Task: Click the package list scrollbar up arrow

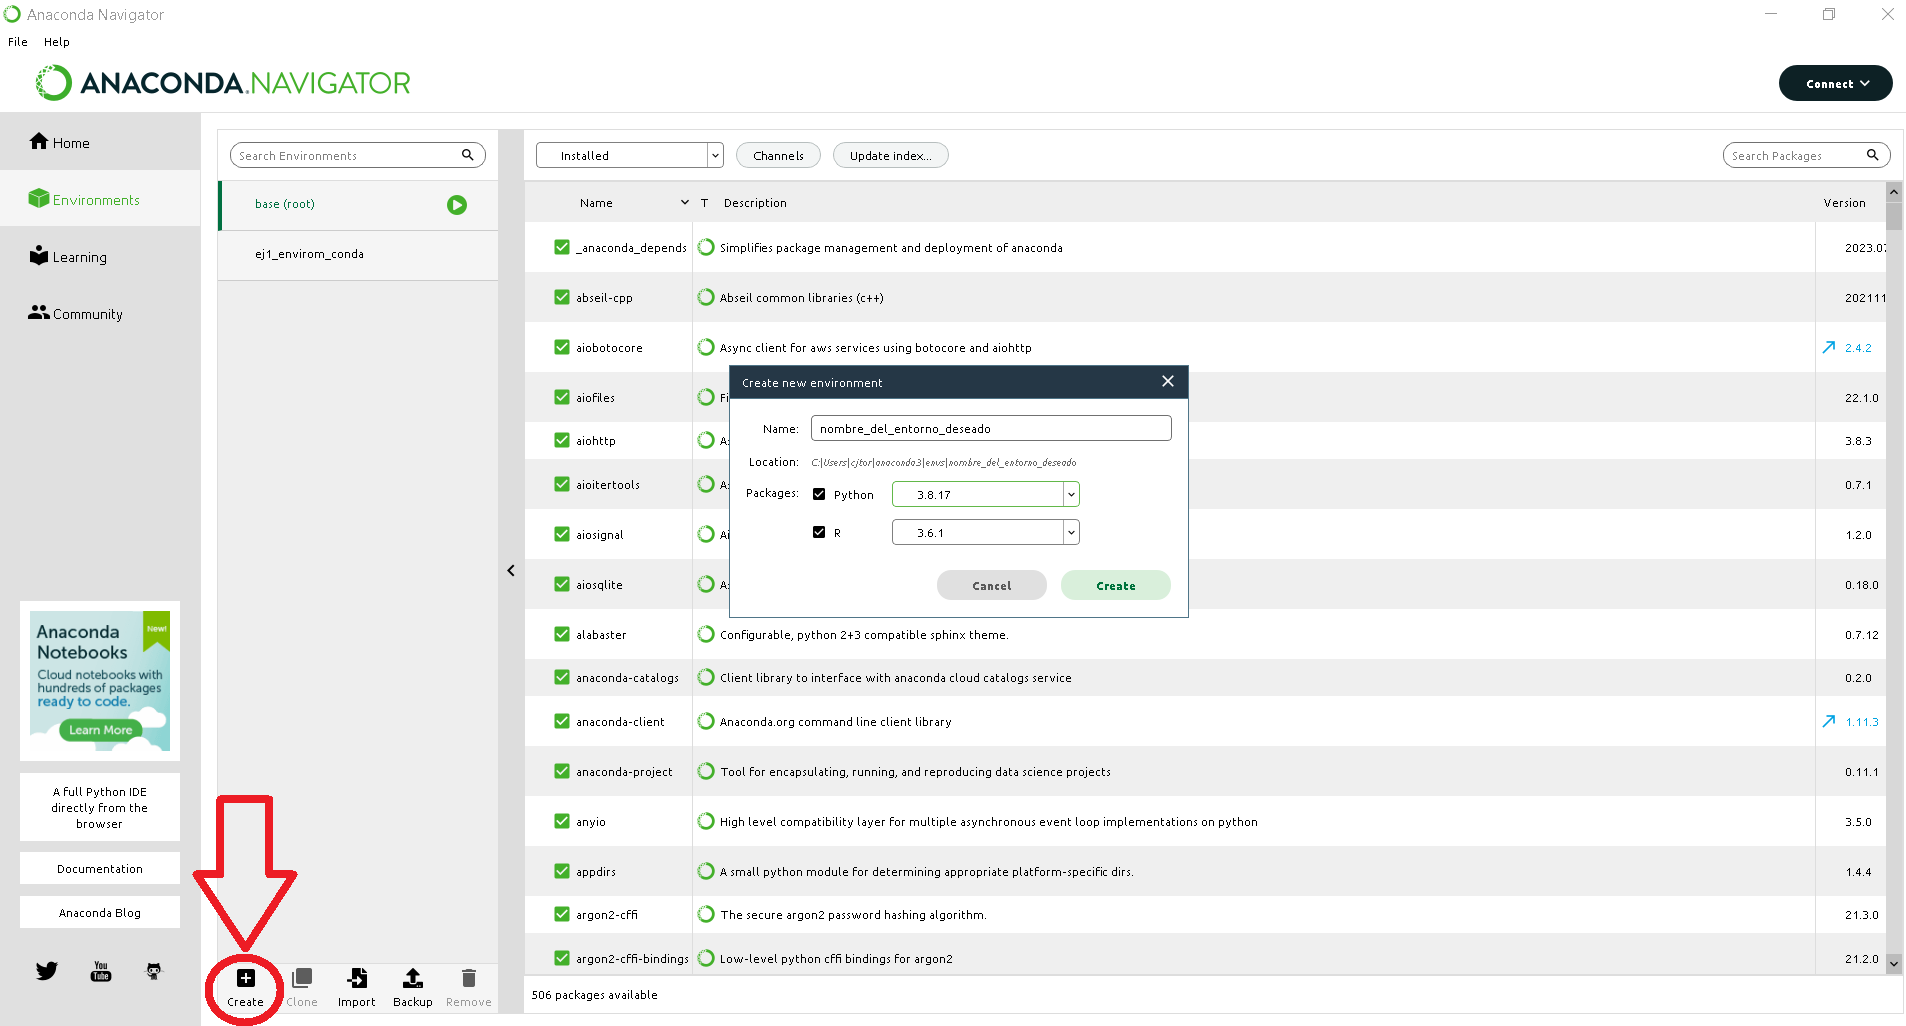Action: 1894,191
